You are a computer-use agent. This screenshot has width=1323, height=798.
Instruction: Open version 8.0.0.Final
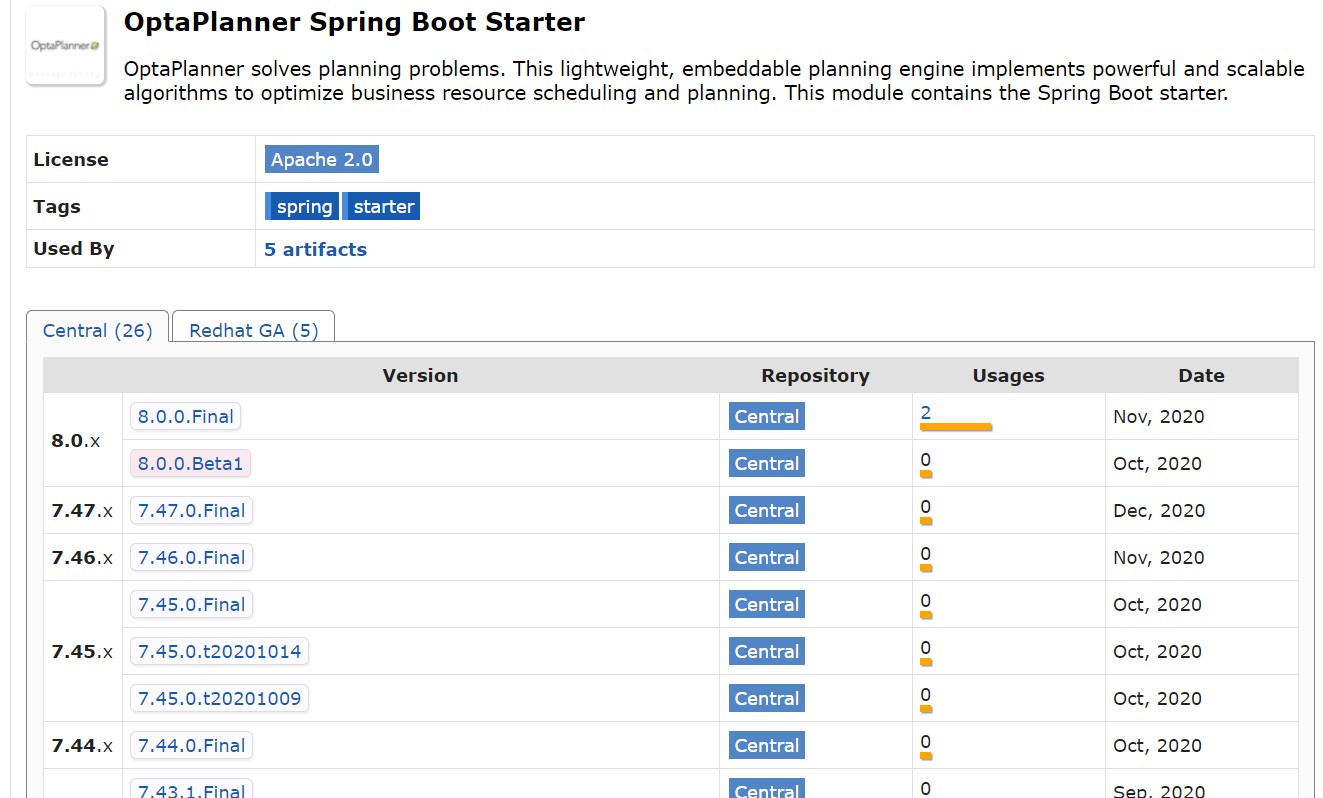pyautogui.click(x=186, y=416)
